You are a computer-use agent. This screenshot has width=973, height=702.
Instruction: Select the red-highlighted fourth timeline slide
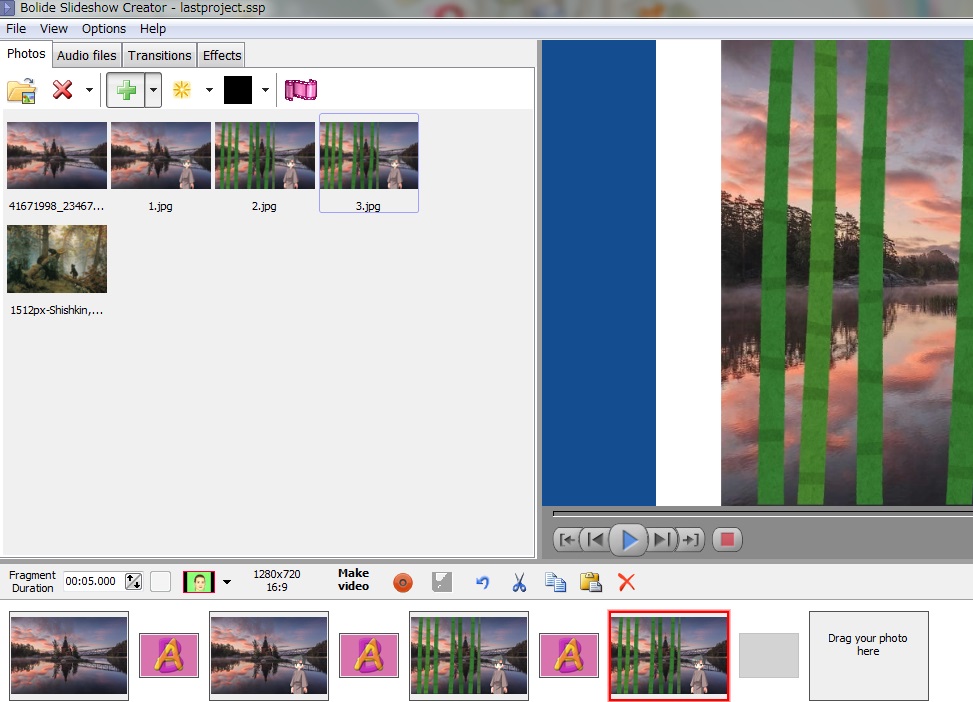point(669,655)
